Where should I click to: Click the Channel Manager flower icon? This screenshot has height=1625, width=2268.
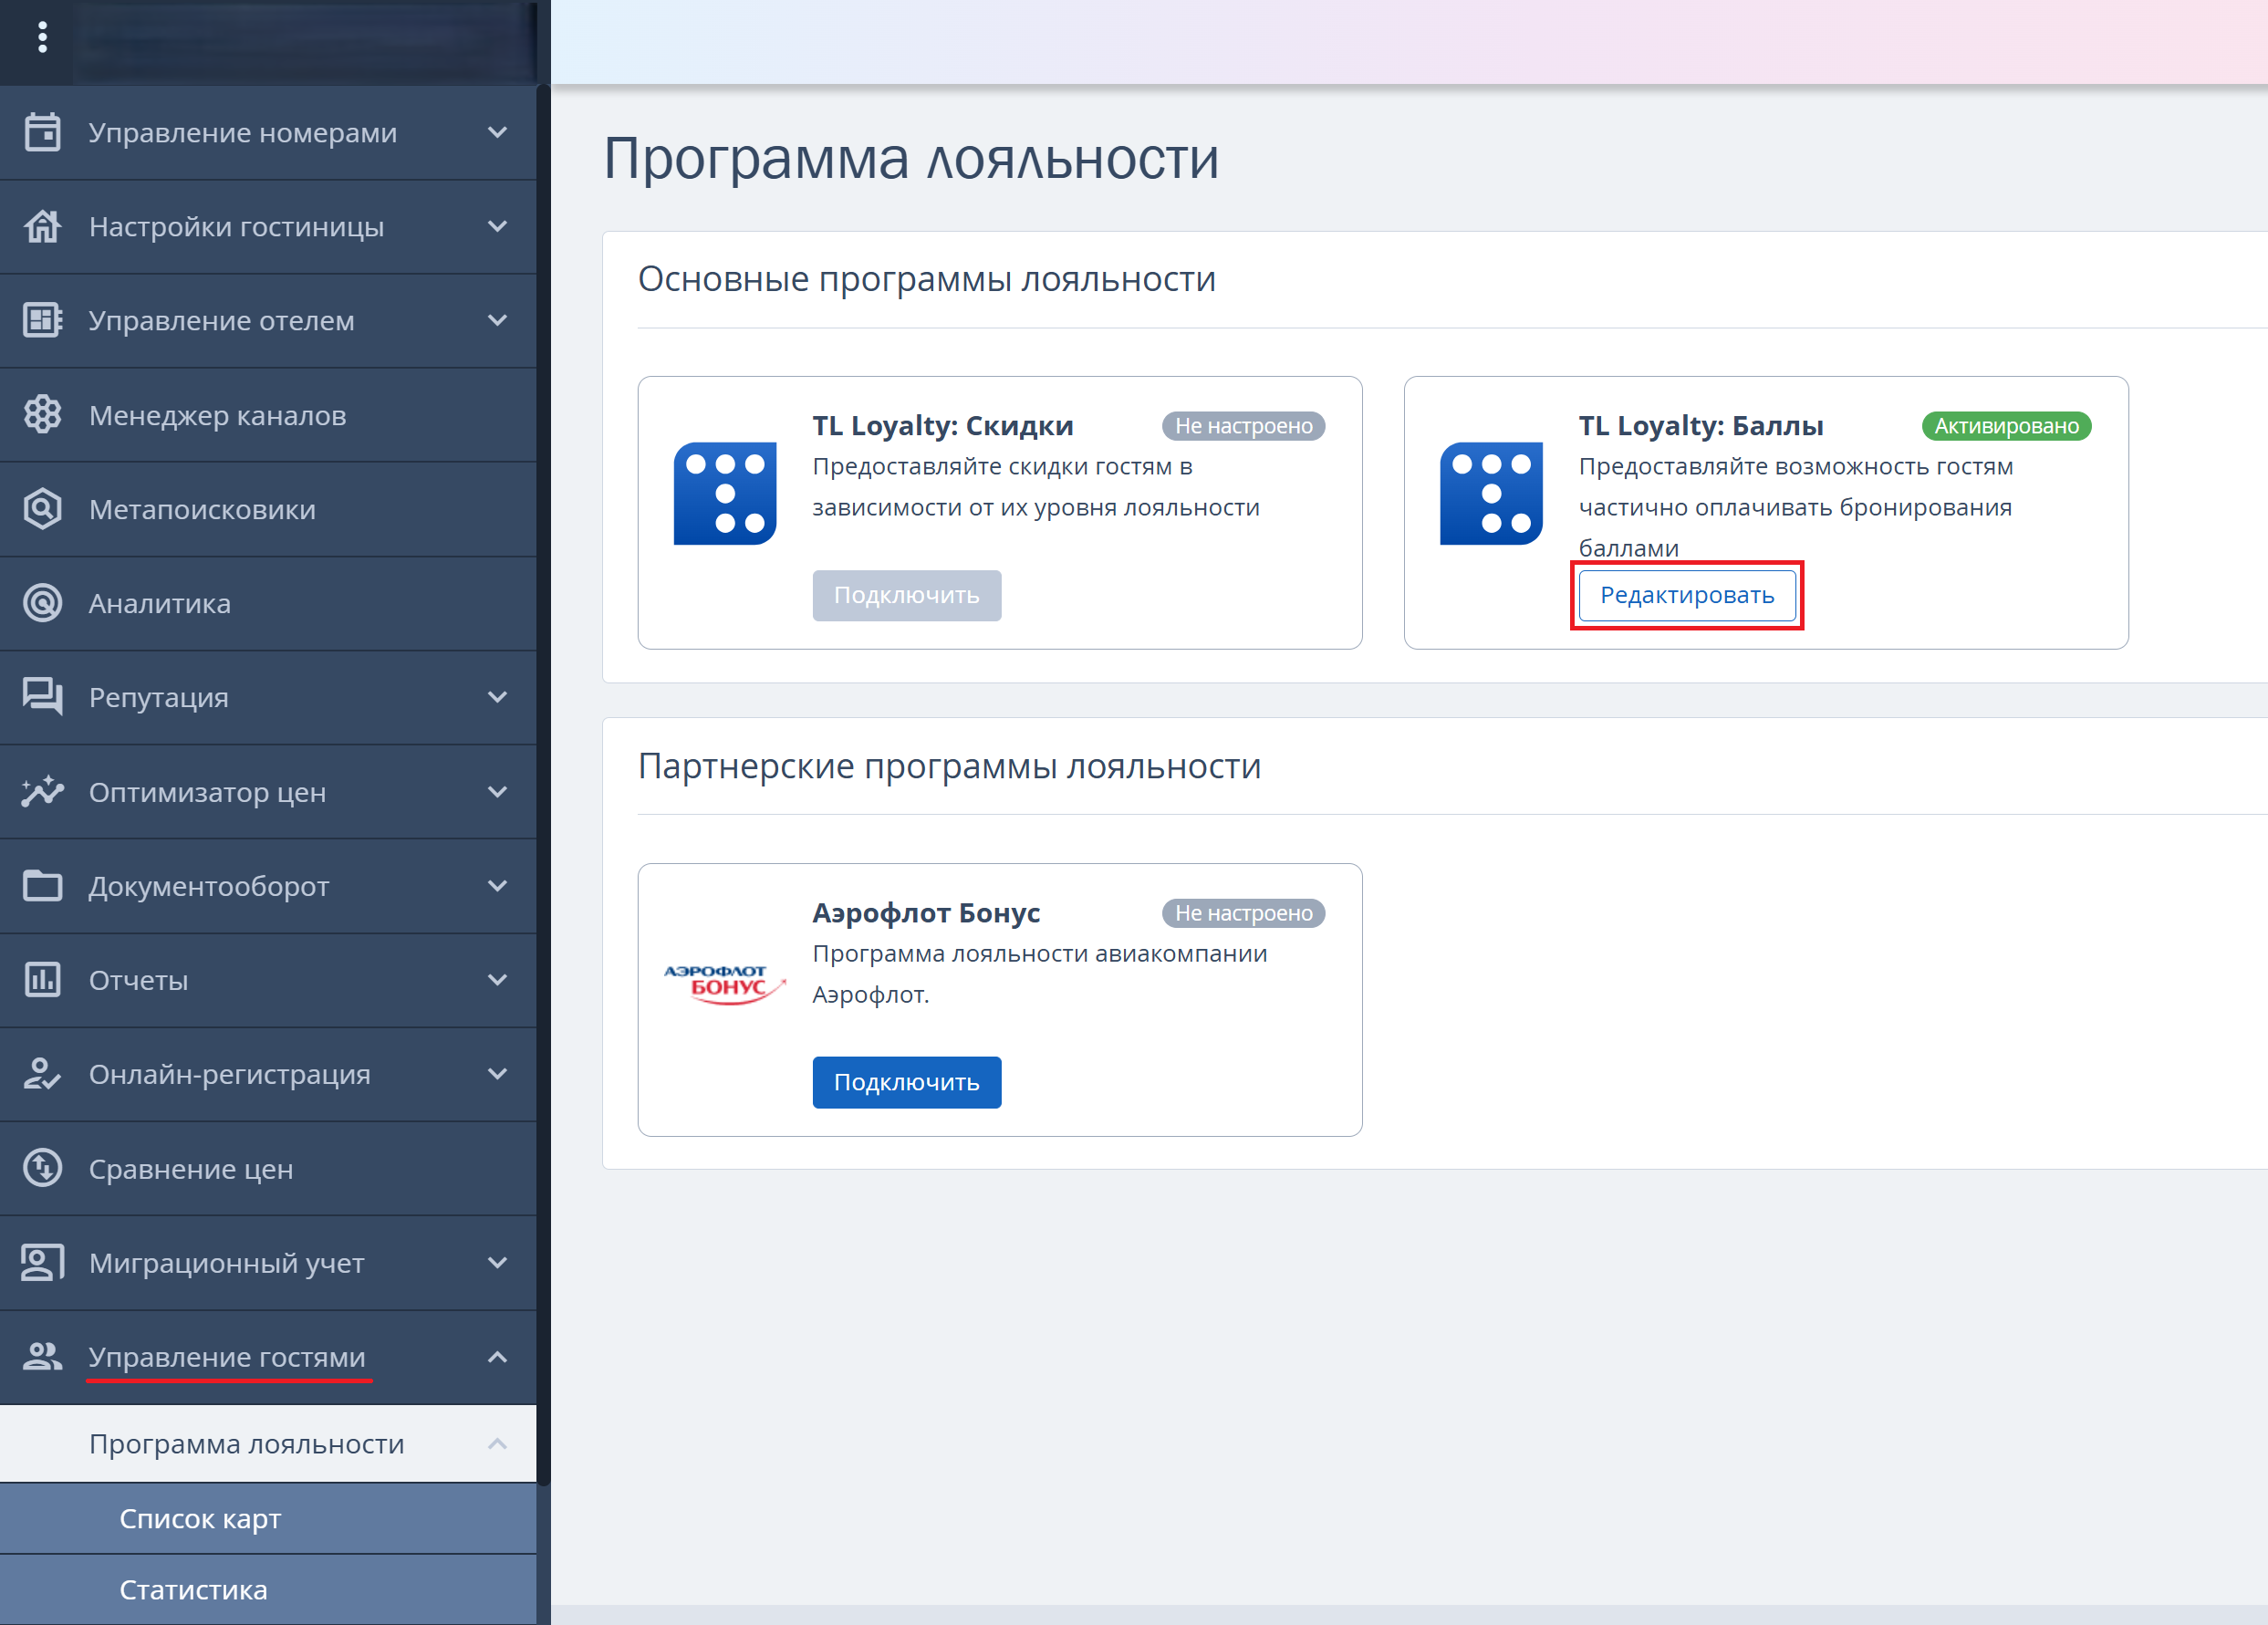pos(42,414)
